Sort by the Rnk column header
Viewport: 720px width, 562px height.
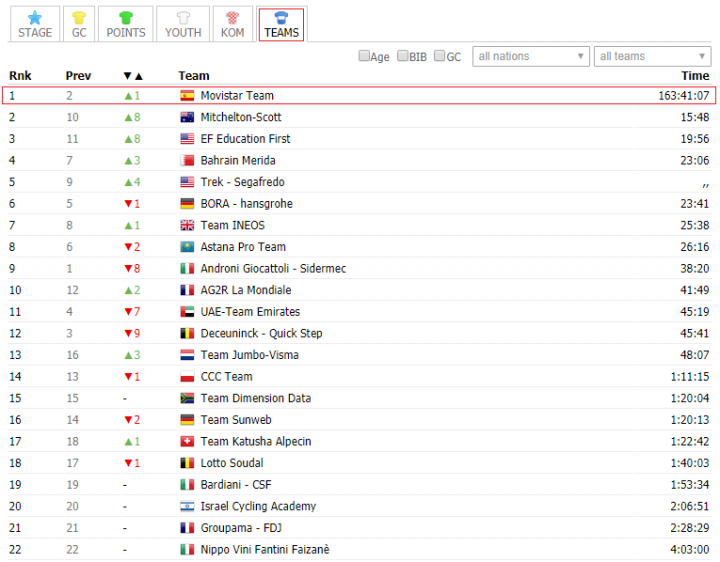point(20,76)
